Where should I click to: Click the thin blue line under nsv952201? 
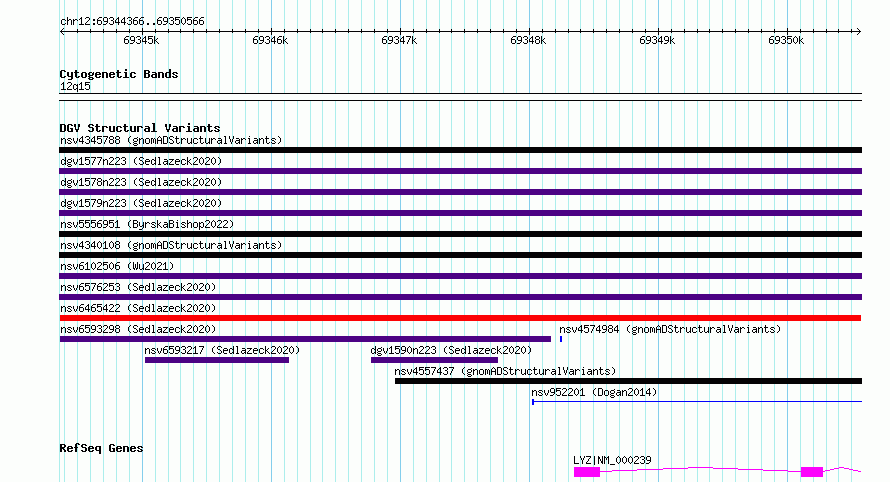tap(697, 402)
